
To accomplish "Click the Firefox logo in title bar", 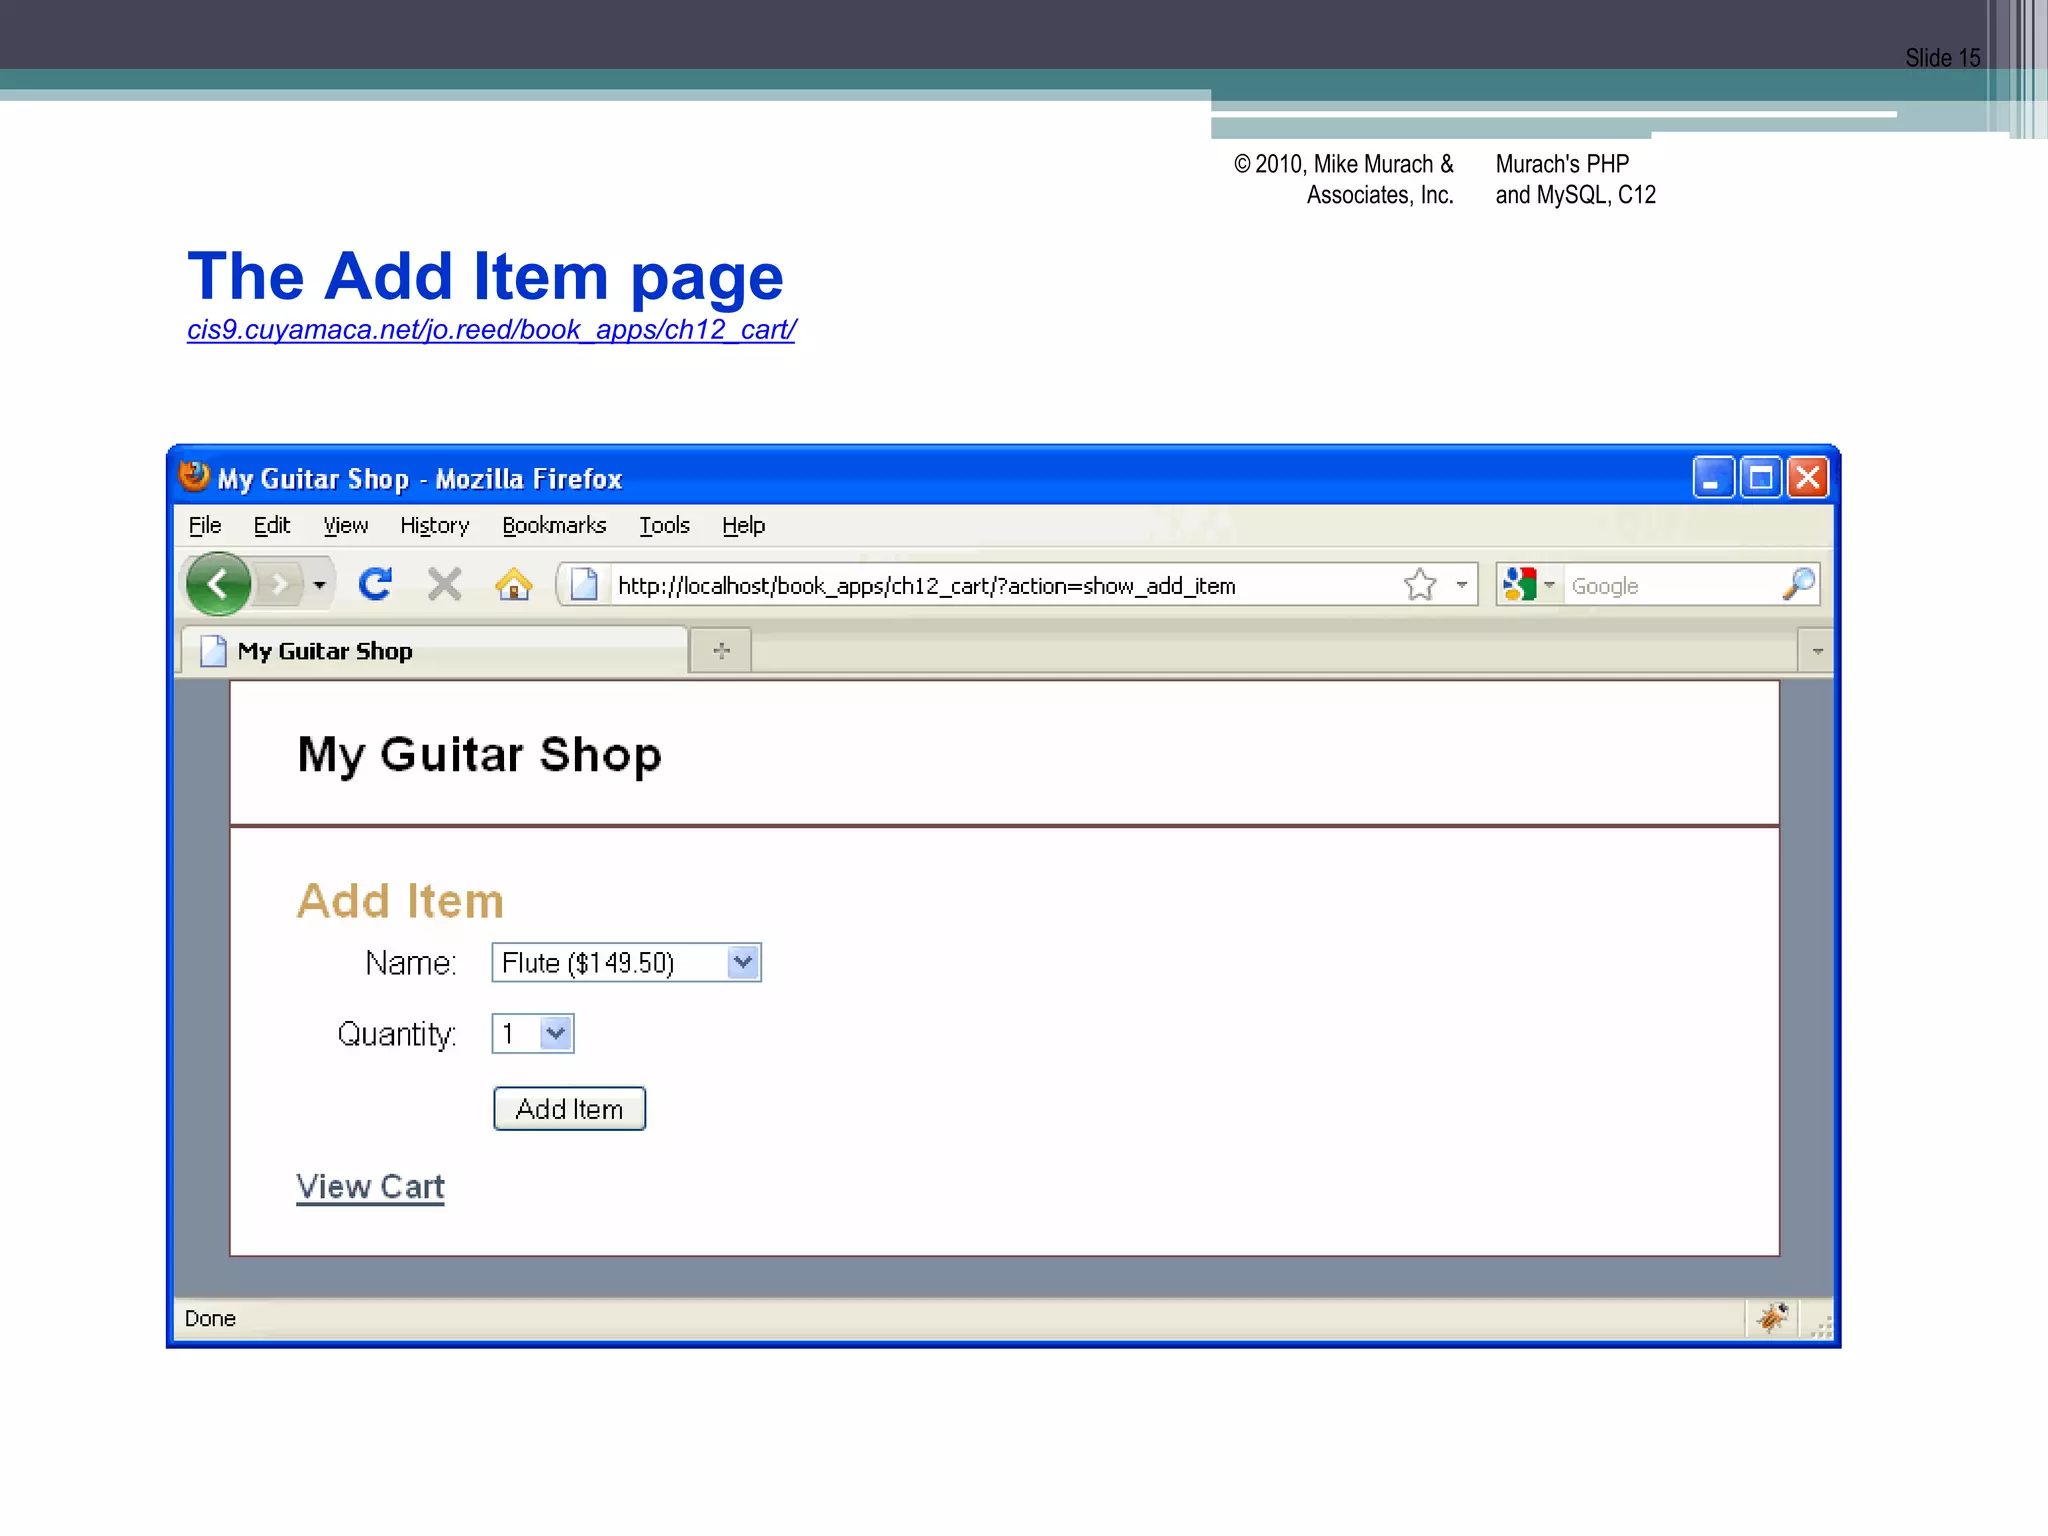I will pos(194,477).
